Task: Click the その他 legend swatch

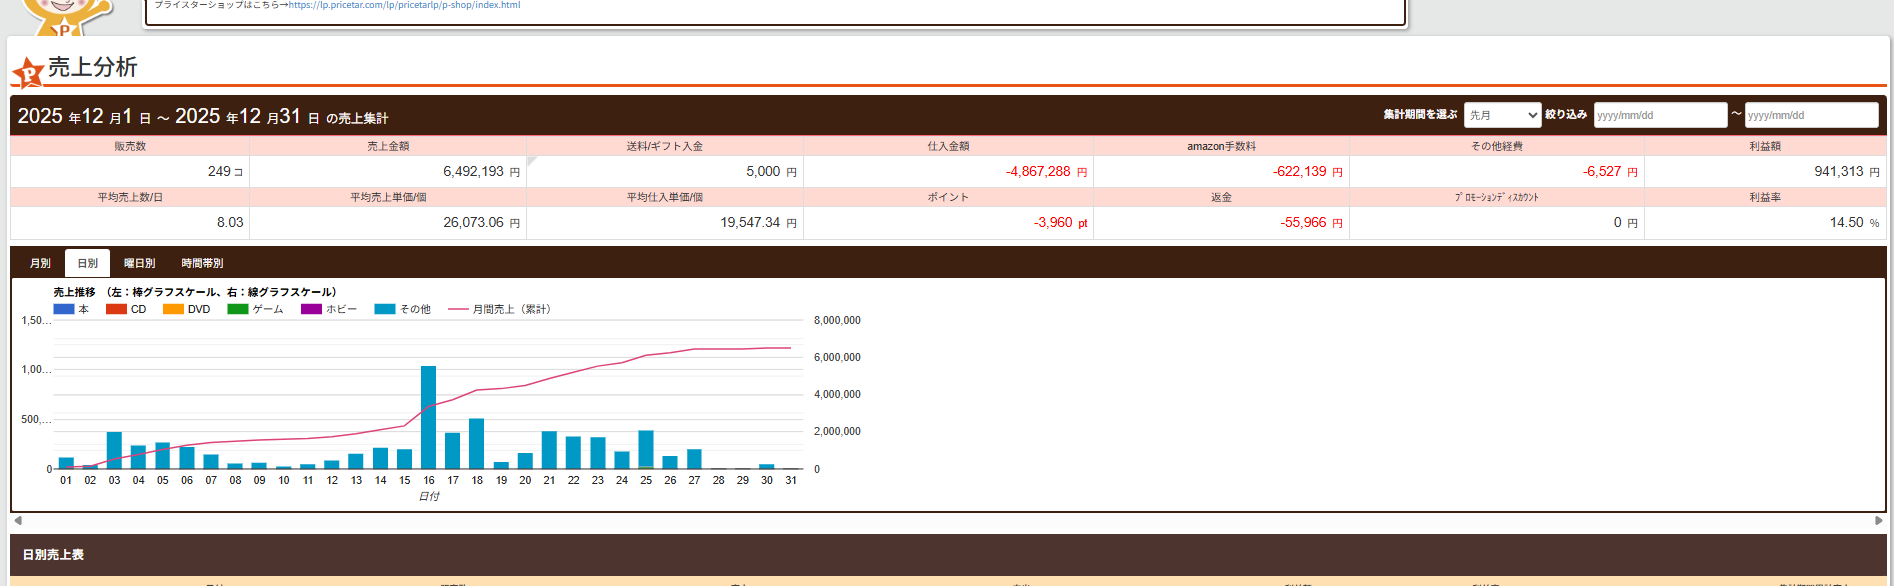Action: pyautogui.click(x=385, y=310)
